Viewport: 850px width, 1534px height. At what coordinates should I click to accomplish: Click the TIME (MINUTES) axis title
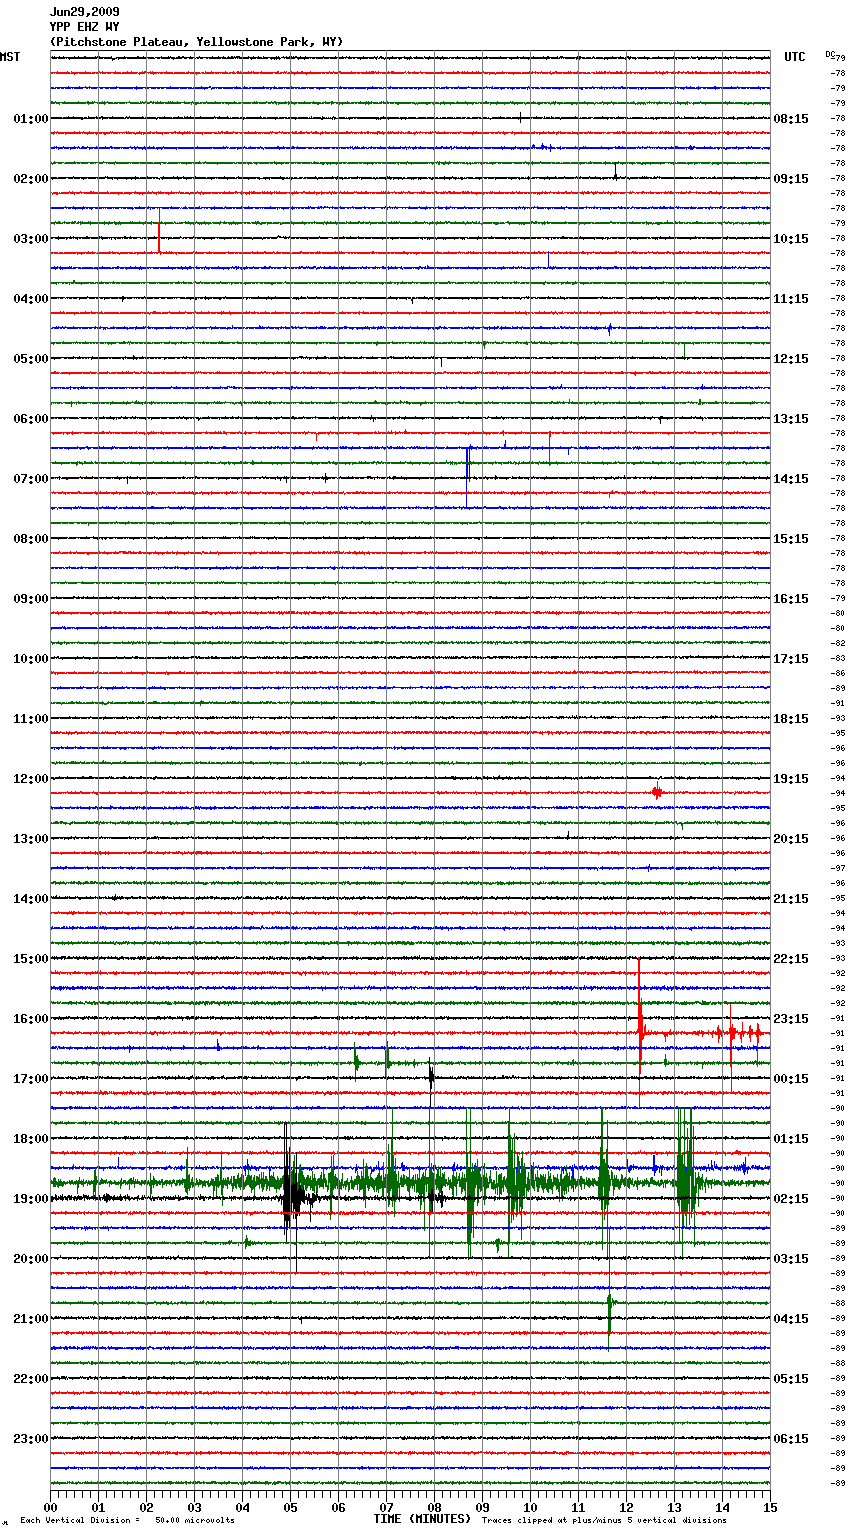pyautogui.click(x=422, y=1519)
